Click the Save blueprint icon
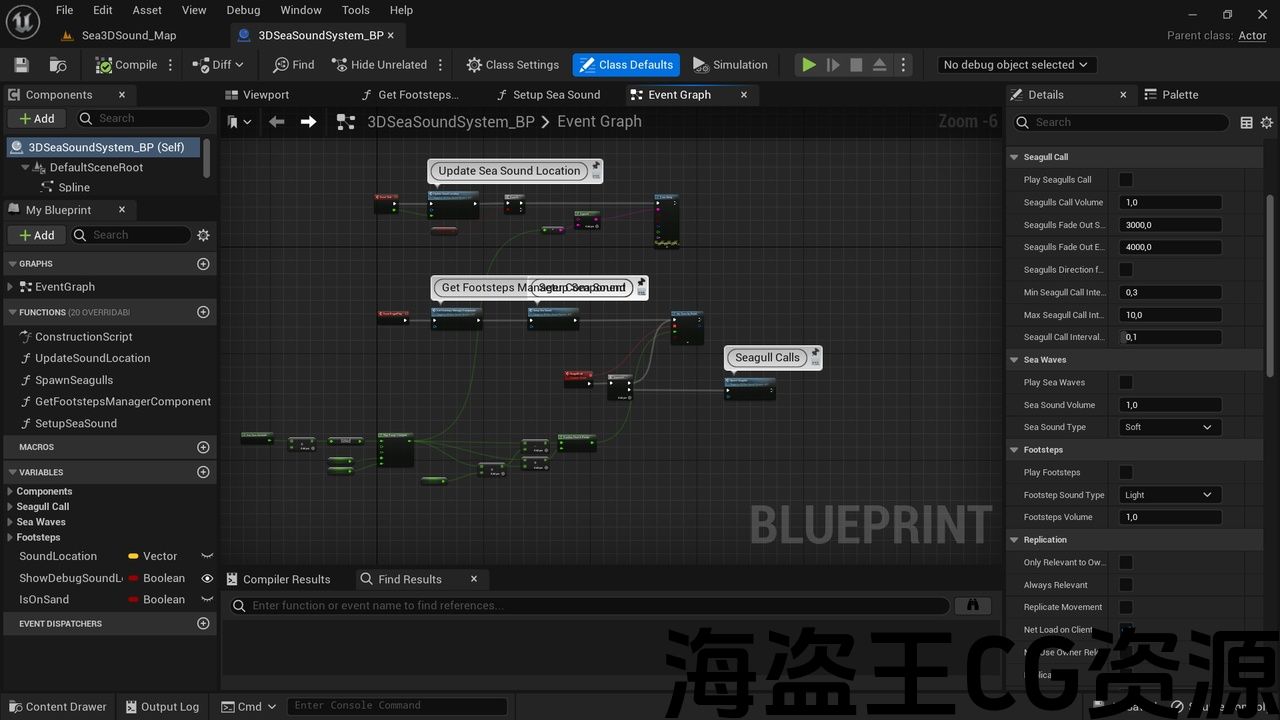 pyautogui.click(x=21, y=65)
